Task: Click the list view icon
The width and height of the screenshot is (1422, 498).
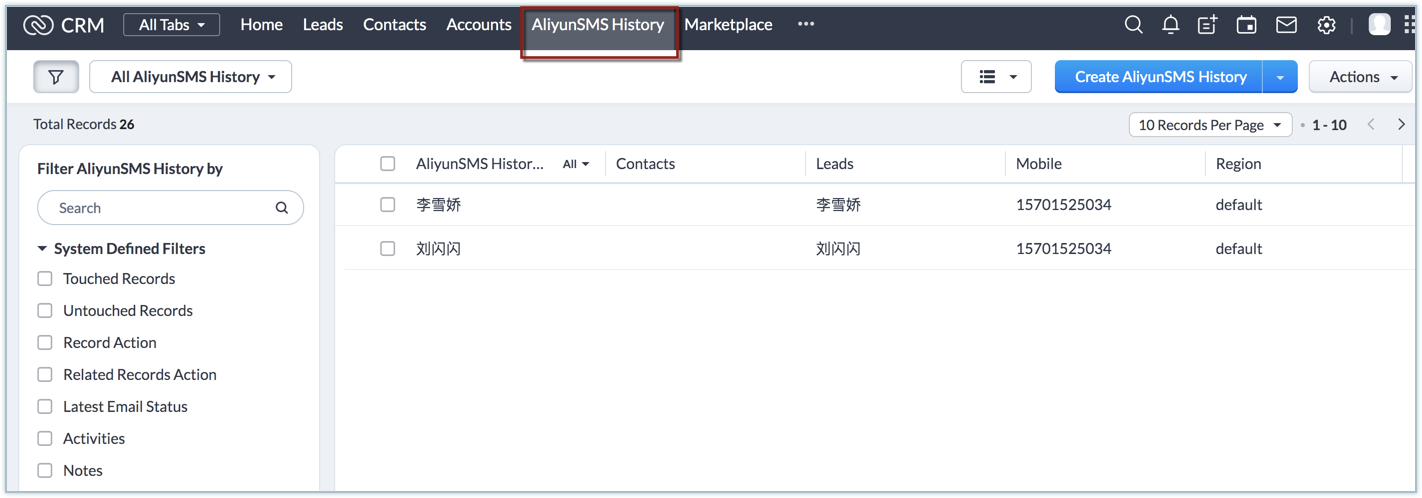Action: point(987,77)
